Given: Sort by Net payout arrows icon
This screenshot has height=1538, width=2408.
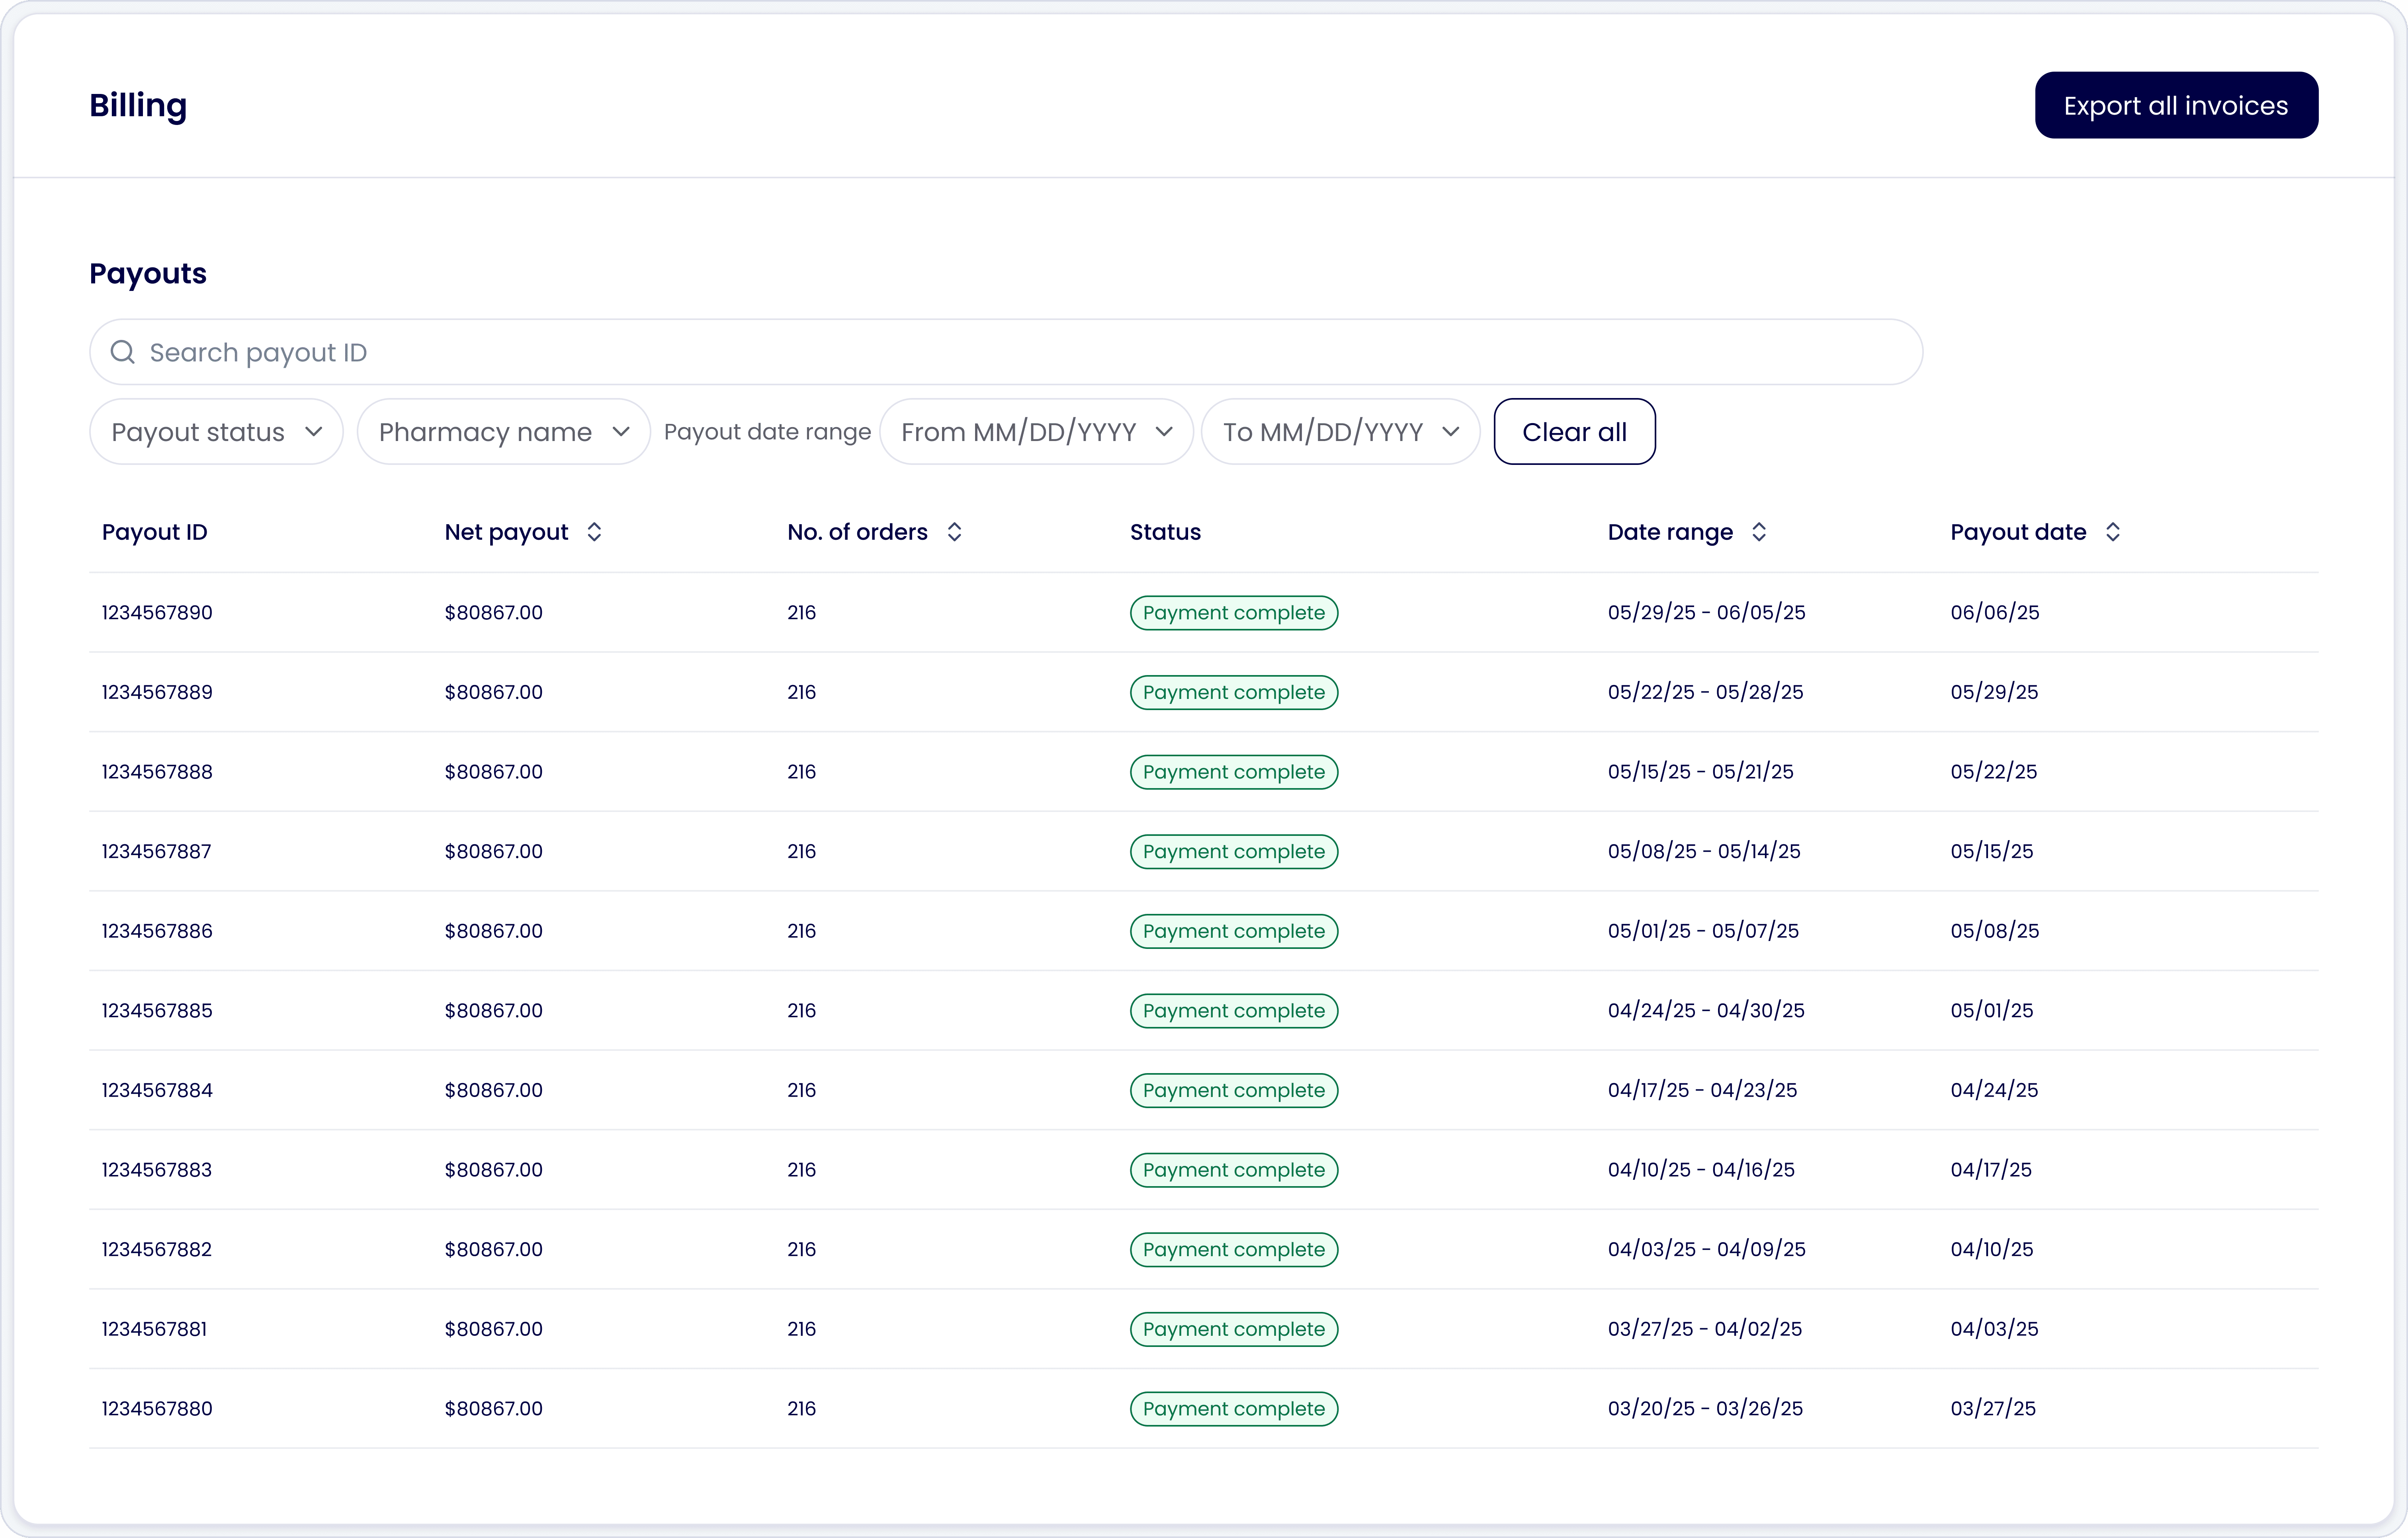Looking at the screenshot, I should click(594, 532).
